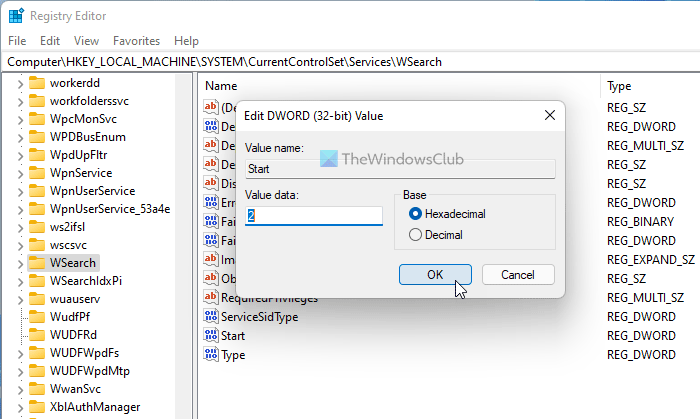The width and height of the screenshot is (700, 419).
Task: Select the workfolderssvc folder icon
Action: (x=37, y=101)
